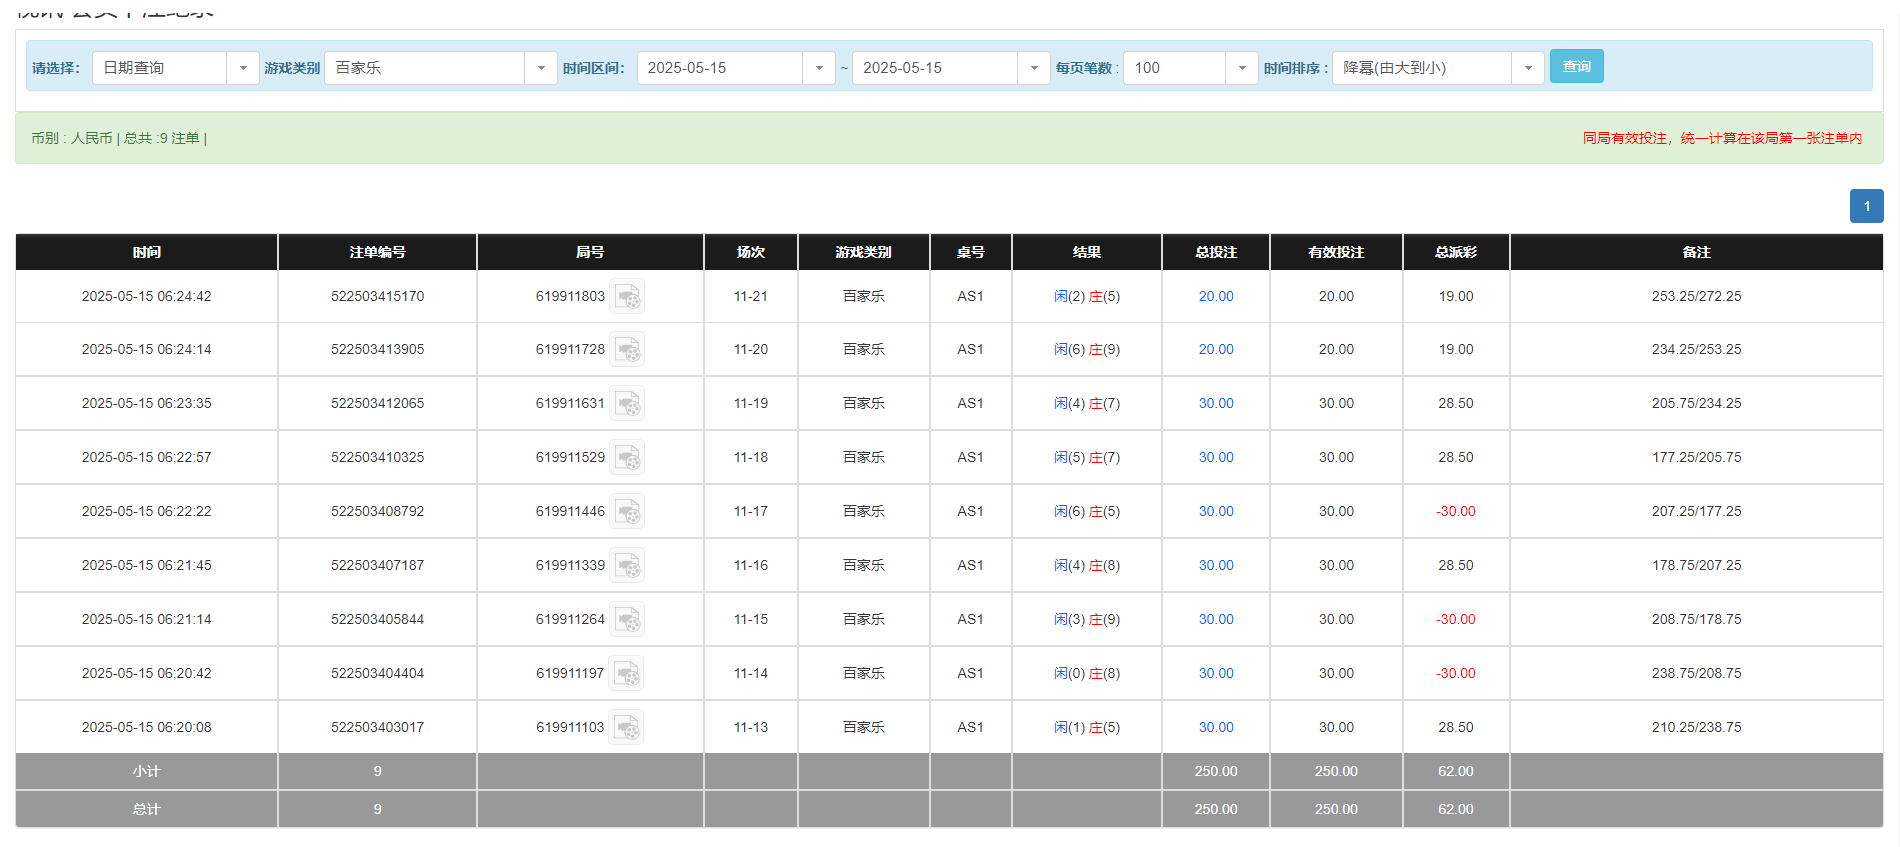Click the blue 查询 search button
1900x847 pixels.
pyautogui.click(x=1576, y=66)
